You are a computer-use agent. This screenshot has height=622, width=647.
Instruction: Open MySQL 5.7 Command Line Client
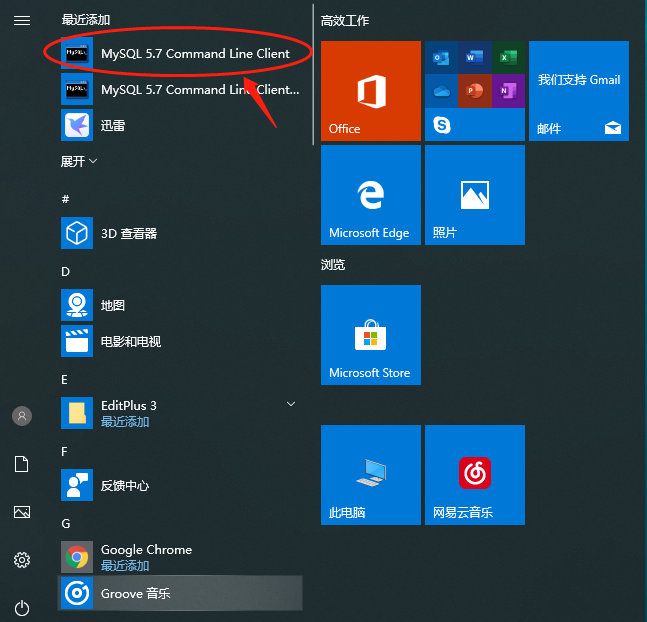pyautogui.click(x=181, y=54)
